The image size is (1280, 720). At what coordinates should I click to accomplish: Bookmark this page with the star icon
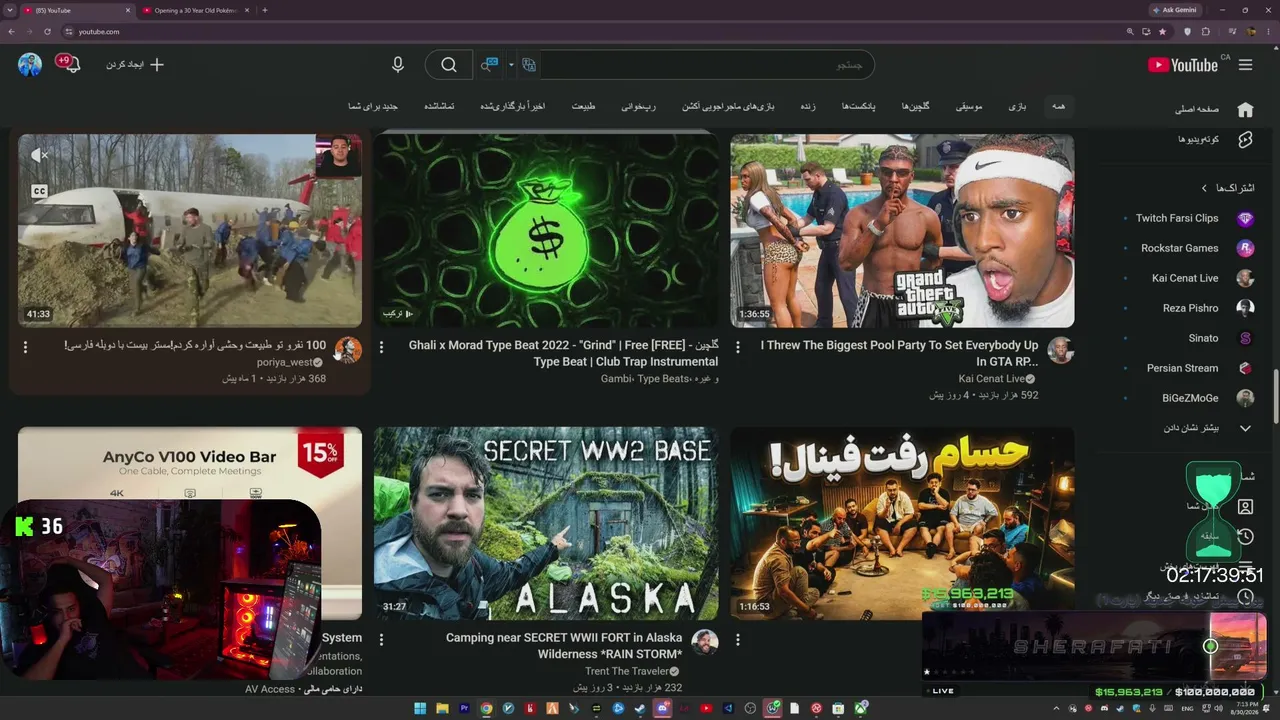tap(1163, 32)
